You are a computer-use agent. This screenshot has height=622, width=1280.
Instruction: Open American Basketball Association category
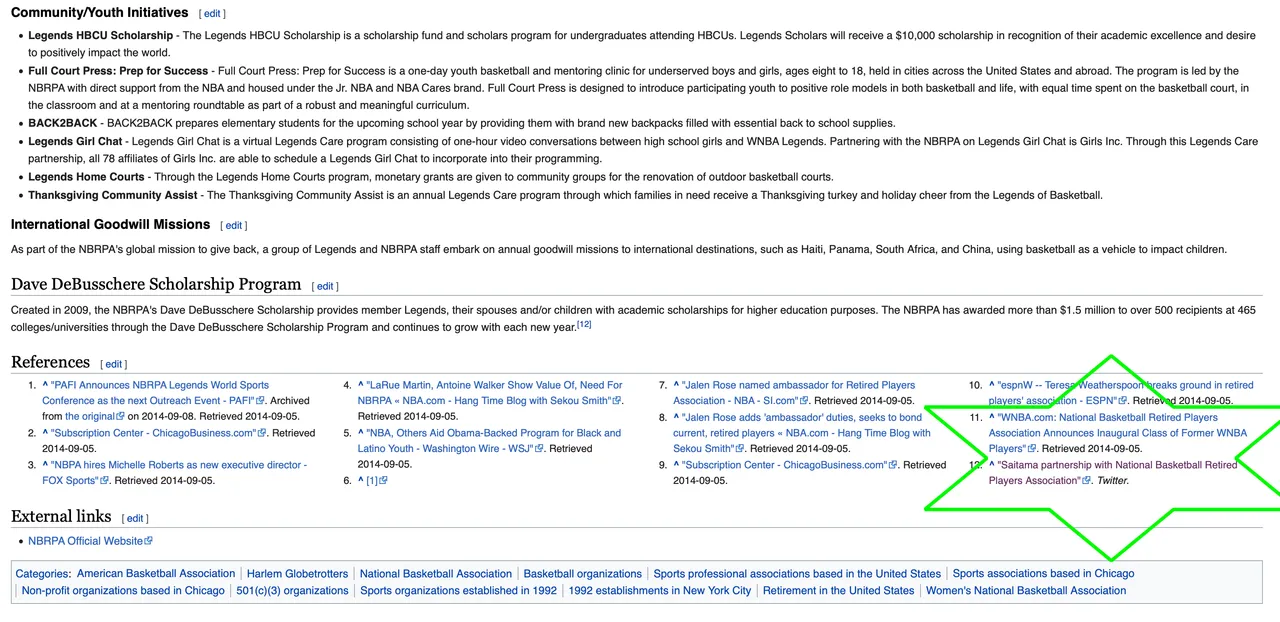156,574
